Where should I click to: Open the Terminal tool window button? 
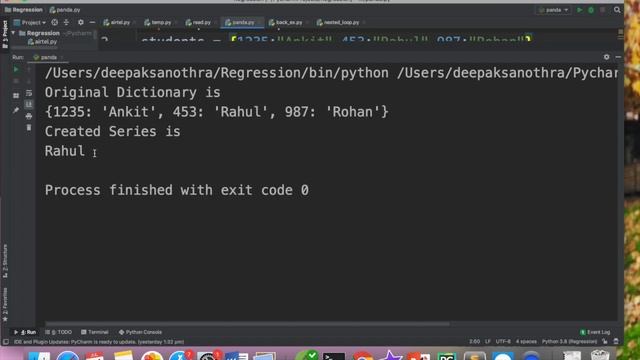pyautogui.click(x=95, y=332)
